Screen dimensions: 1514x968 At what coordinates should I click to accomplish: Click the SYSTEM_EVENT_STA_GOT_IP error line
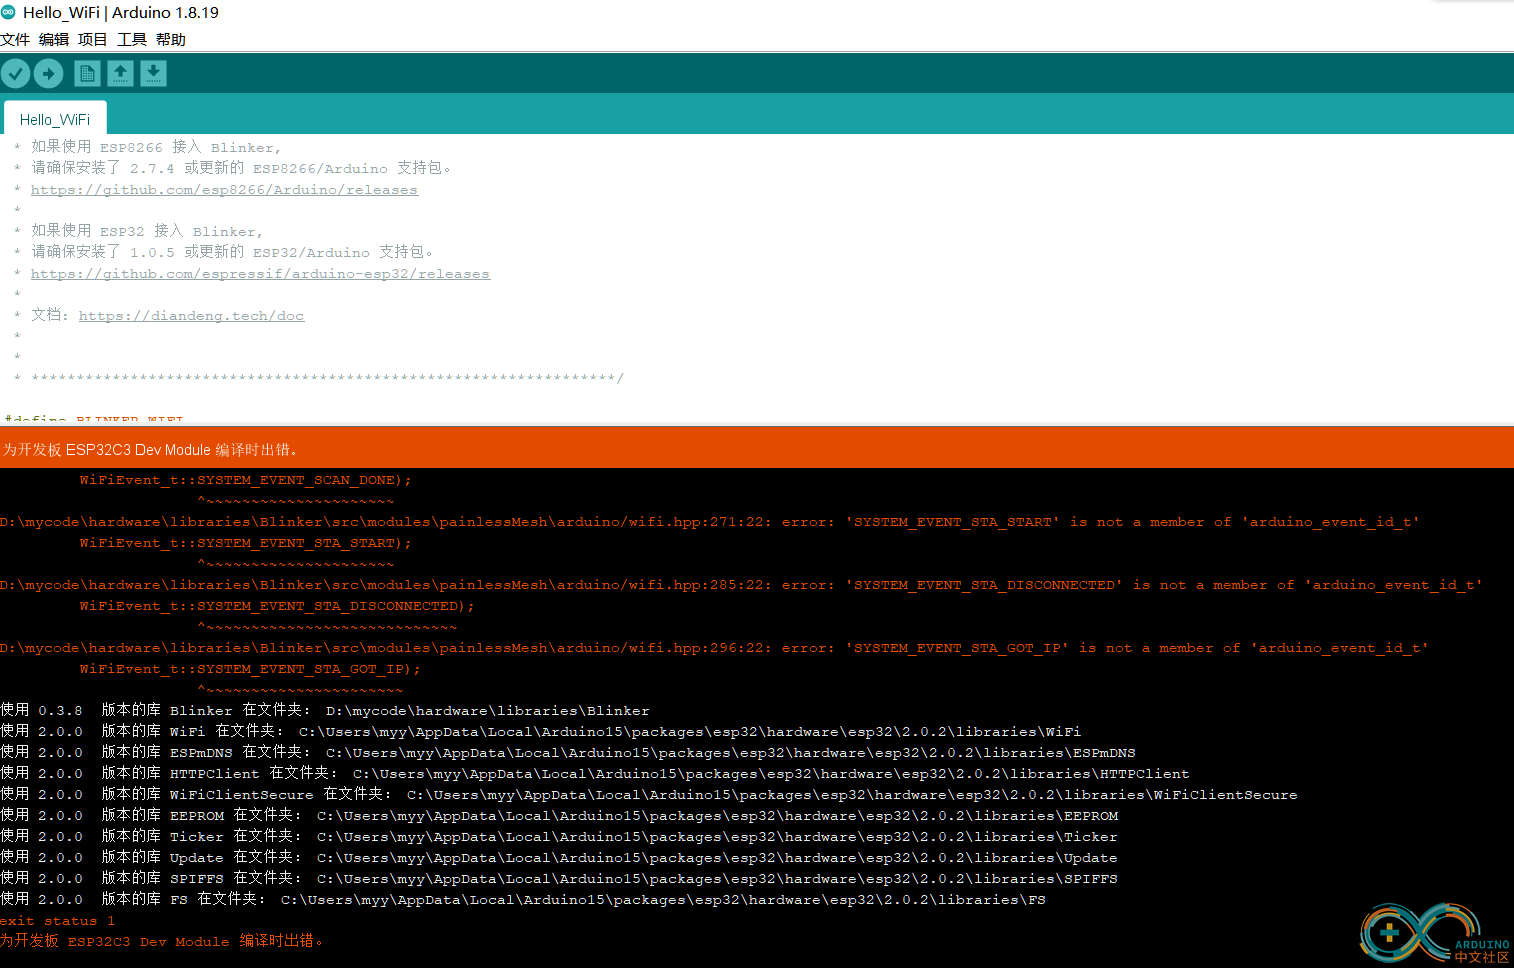pos(714,648)
